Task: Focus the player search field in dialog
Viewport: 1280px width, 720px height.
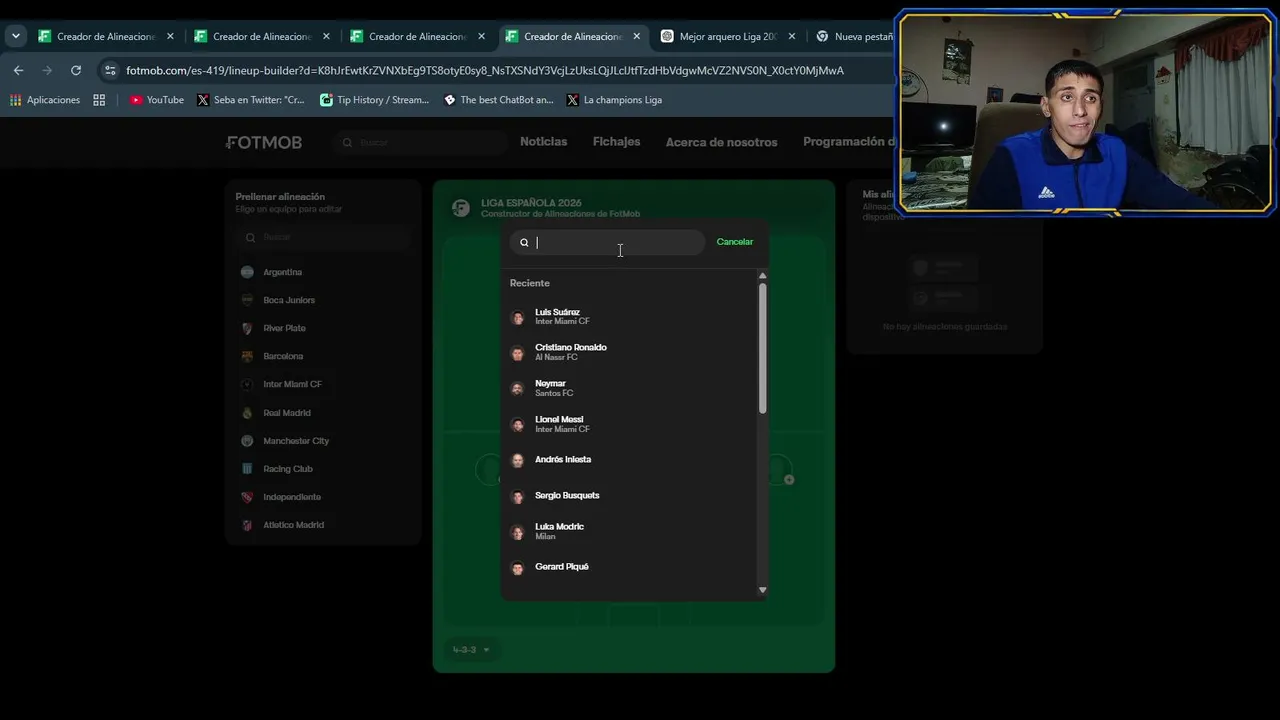Action: pyautogui.click(x=607, y=242)
